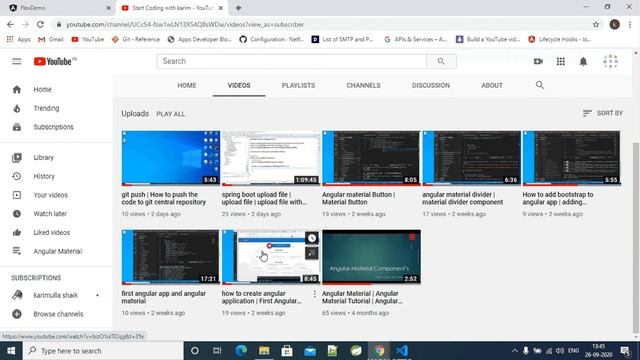This screenshot has width=640, height=360.
Task: Click the watch later clock on hovered thumbnail
Action: tap(312, 238)
